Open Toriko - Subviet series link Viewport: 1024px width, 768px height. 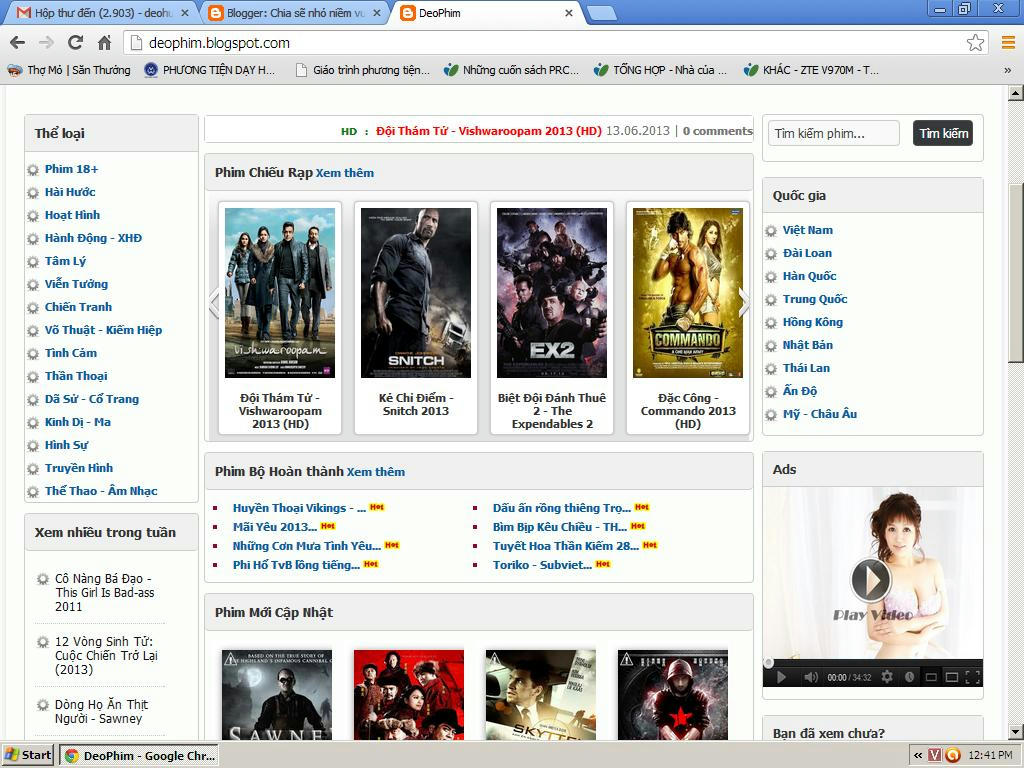coord(543,565)
